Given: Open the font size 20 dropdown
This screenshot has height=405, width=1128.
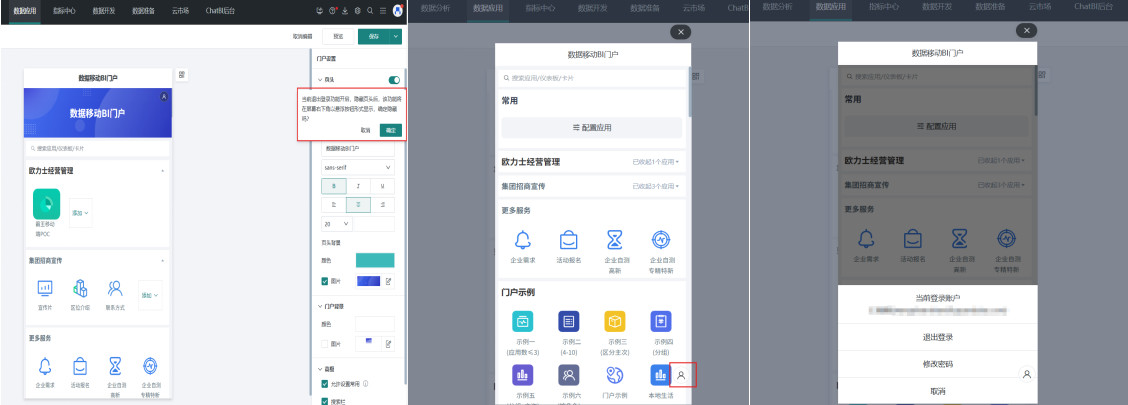Looking at the screenshot, I should point(337,224).
